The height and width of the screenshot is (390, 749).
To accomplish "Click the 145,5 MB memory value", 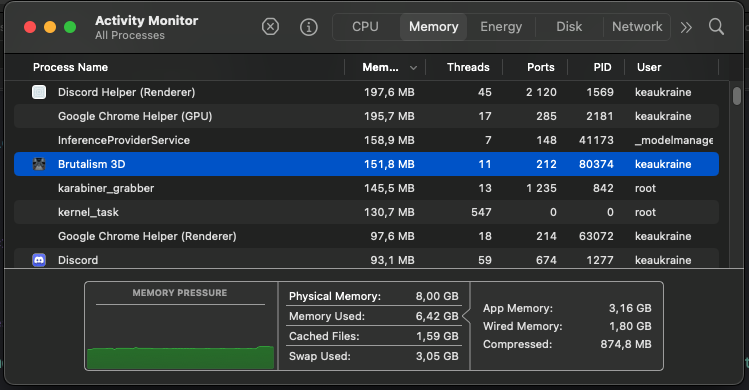I will pos(389,188).
